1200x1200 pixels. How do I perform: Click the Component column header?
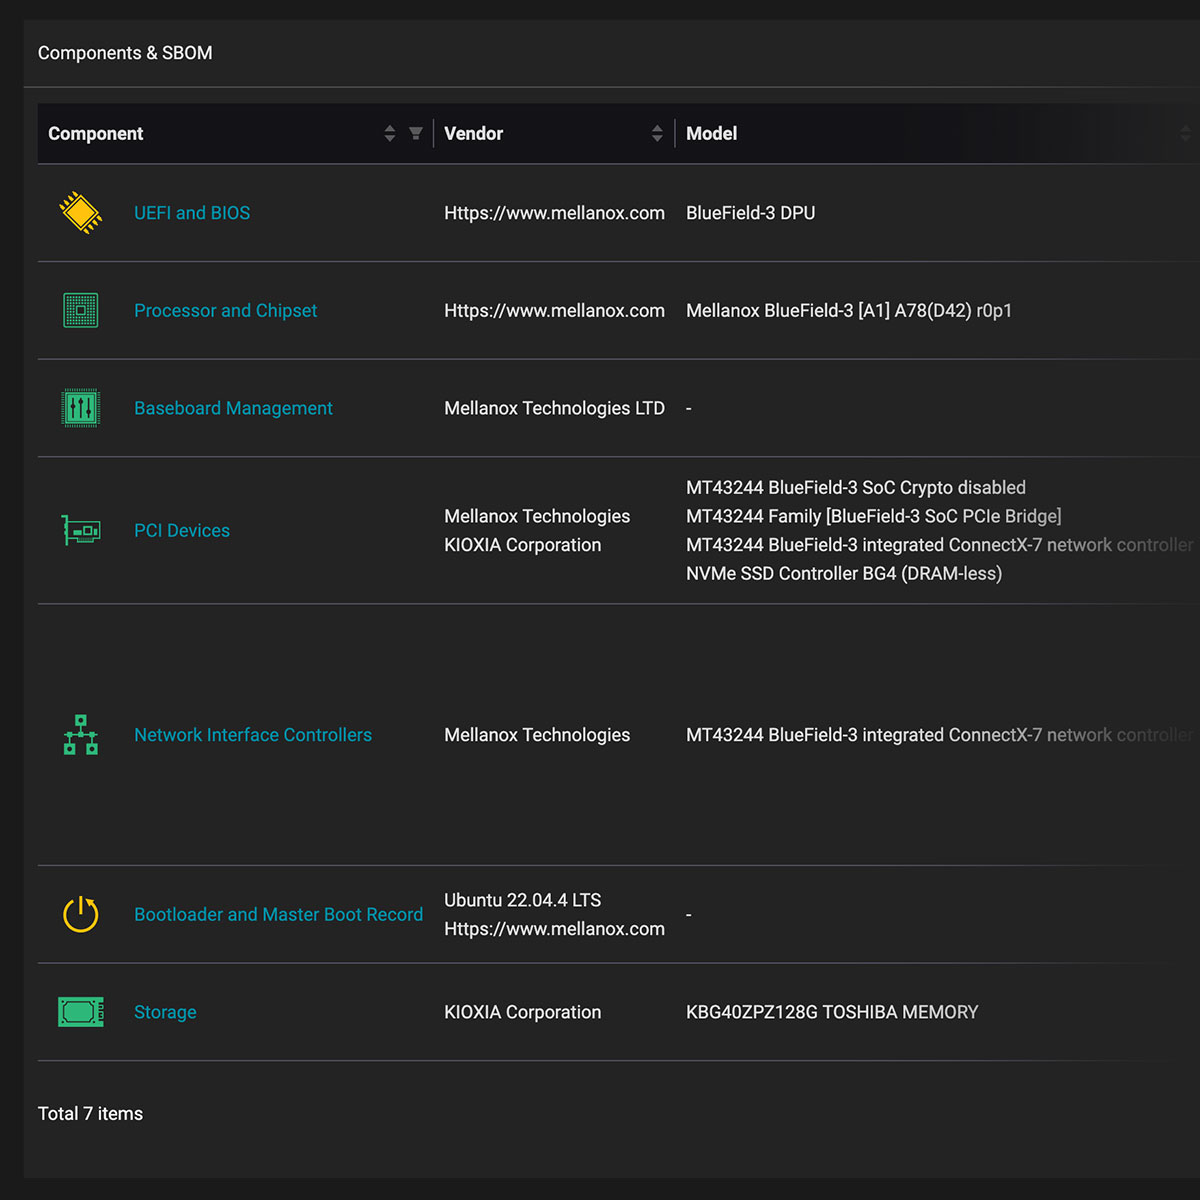pyautogui.click(x=235, y=133)
